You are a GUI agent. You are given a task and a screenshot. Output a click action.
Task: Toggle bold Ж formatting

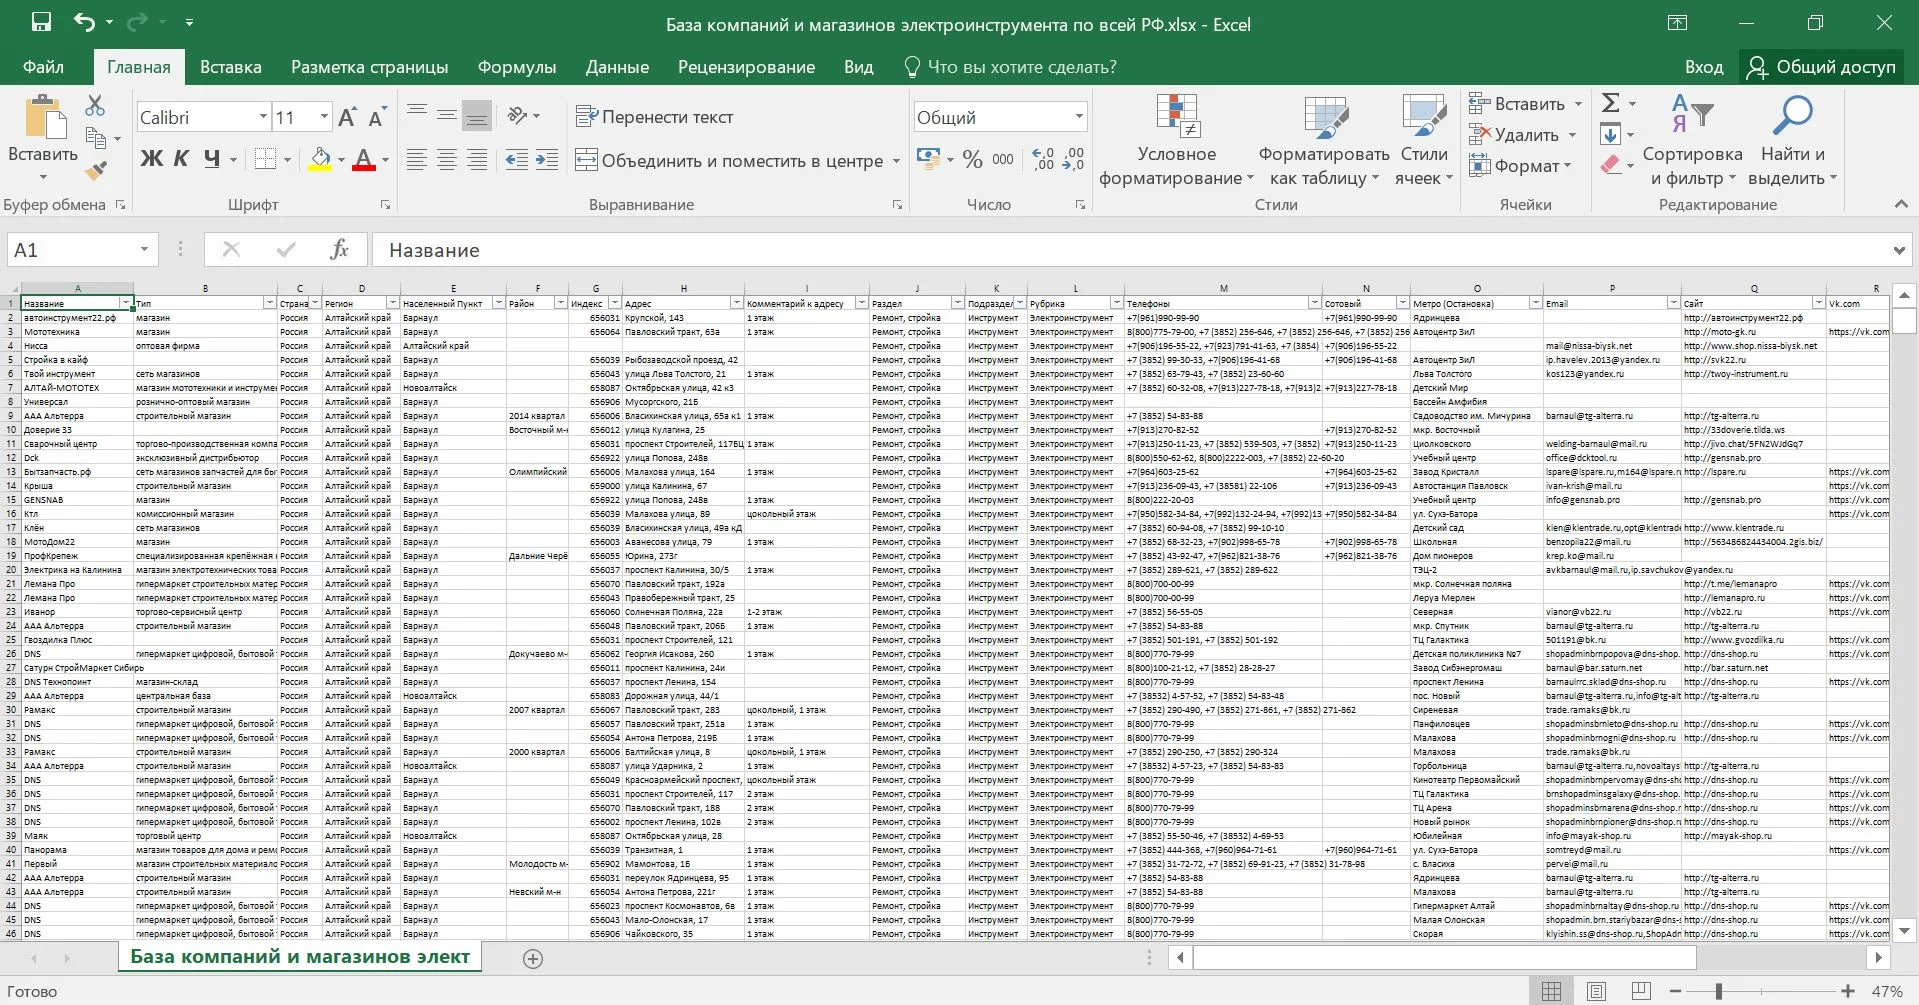pyautogui.click(x=151, y=158)
